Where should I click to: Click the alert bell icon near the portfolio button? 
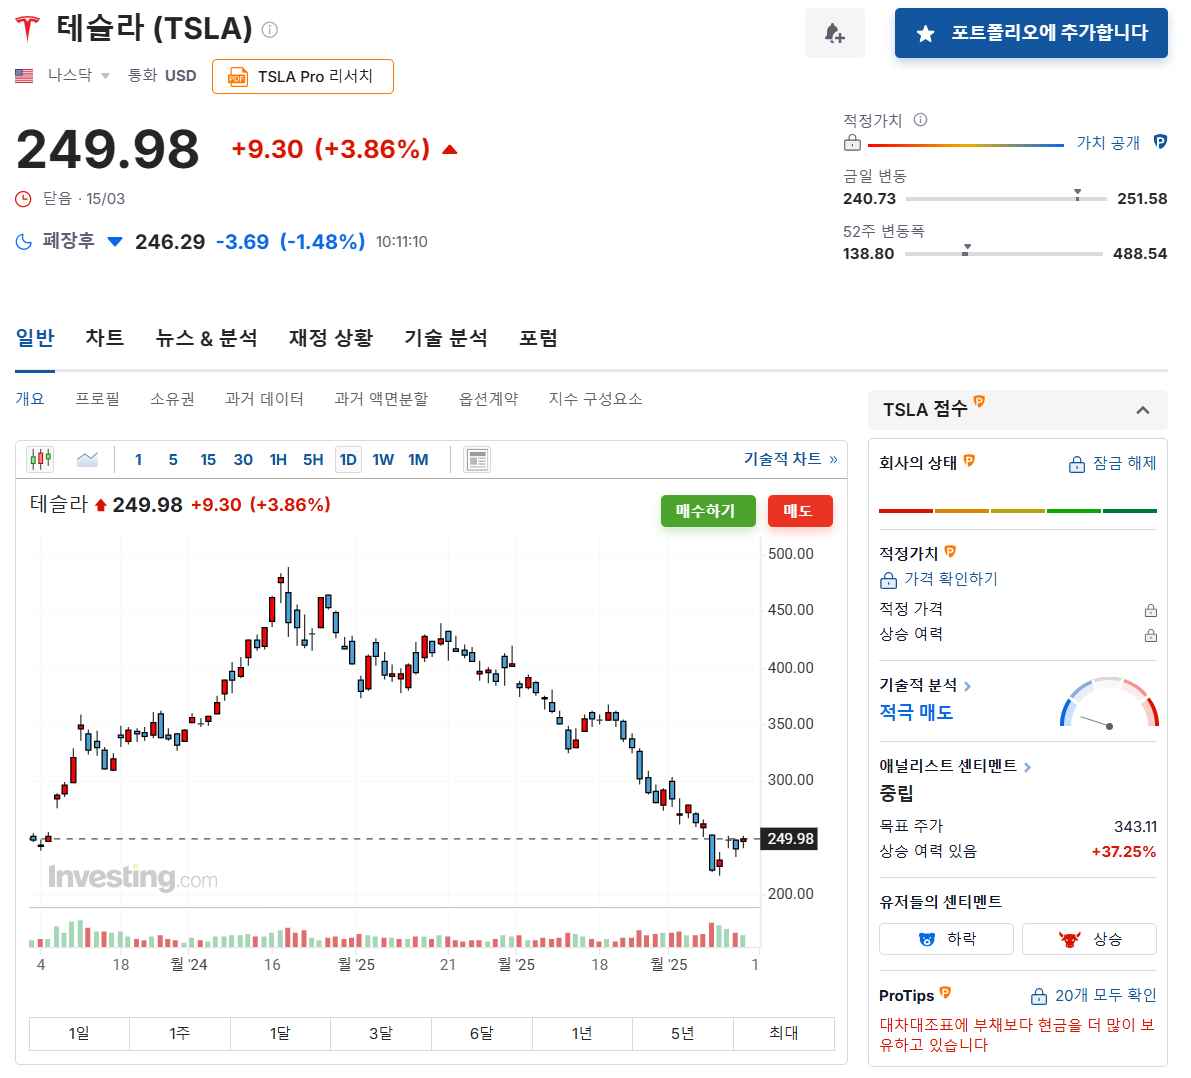tap(834, 33)
